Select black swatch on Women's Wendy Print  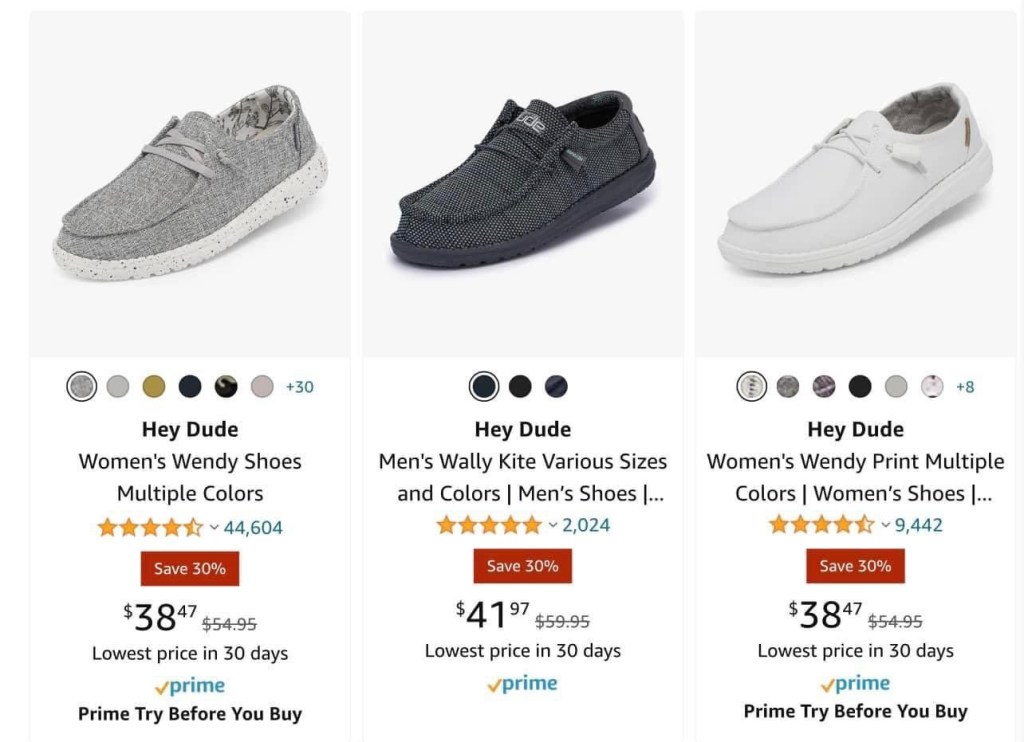pyautogui.click(x=860, y=387)
